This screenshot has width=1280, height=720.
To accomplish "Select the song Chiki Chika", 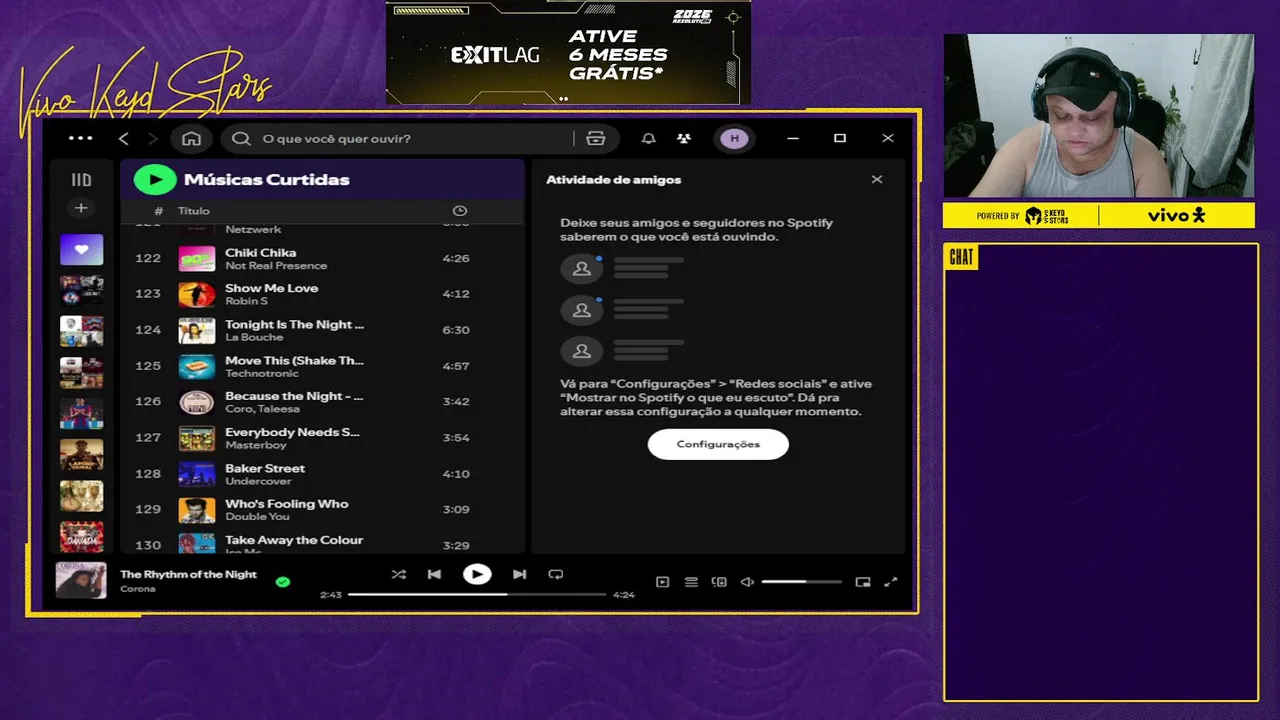I will click(260, 253).
